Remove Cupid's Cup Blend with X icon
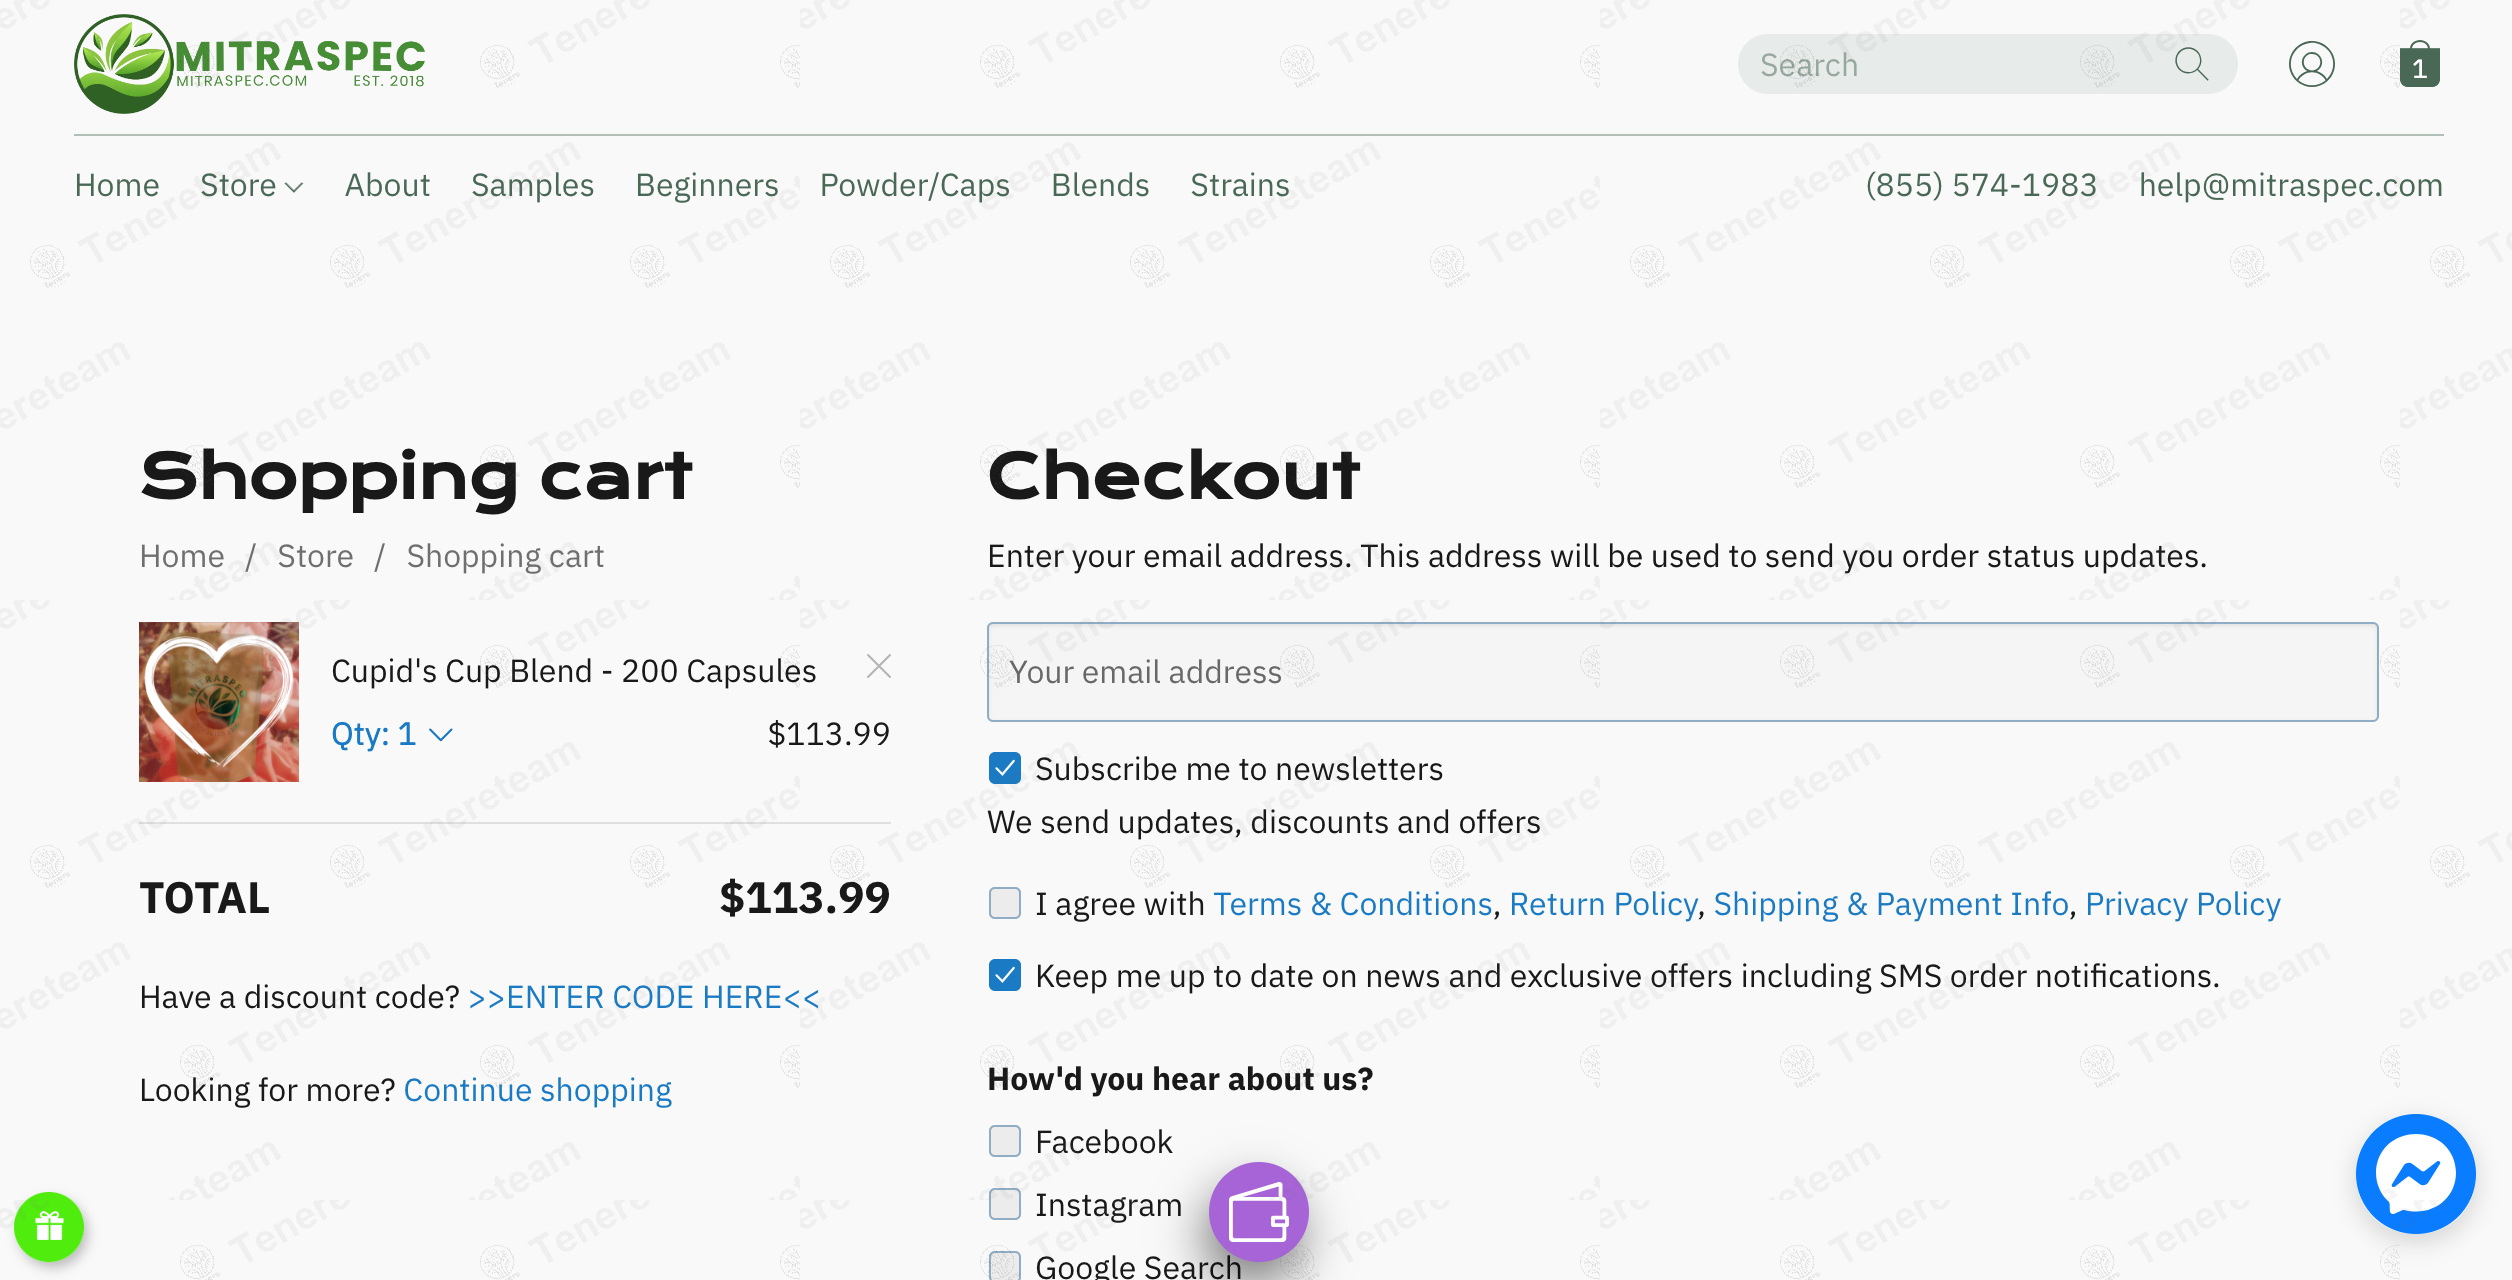Image resolution: width=2512 pixels, height=1280 pixels. (878, 666)
